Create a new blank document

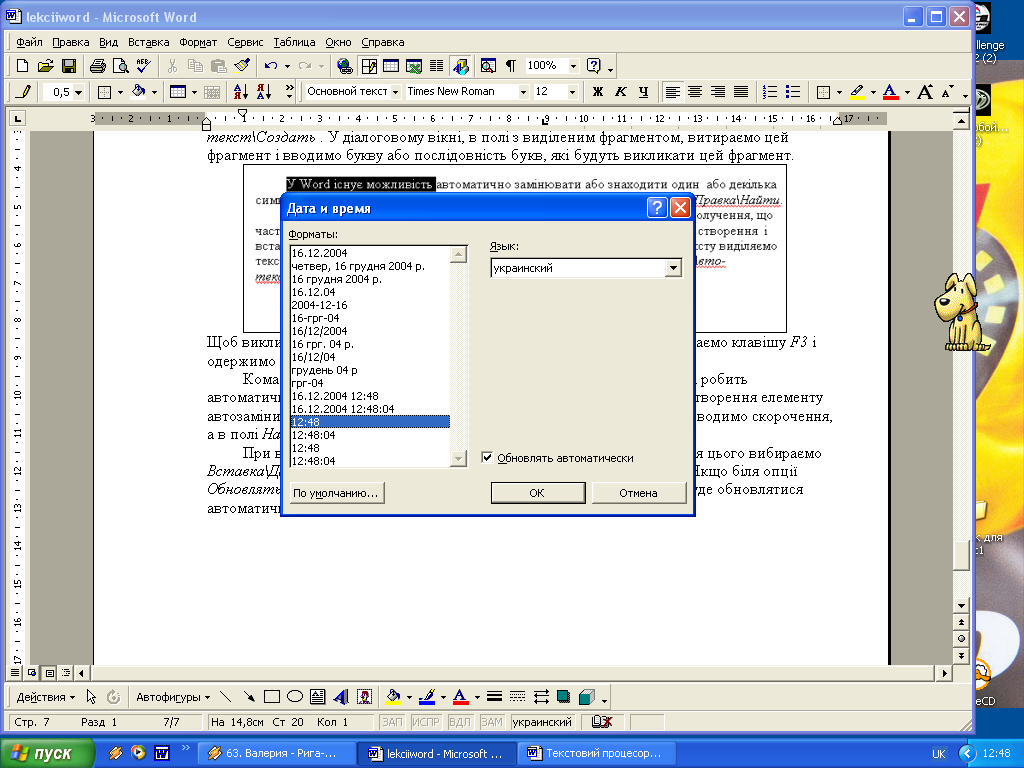tap(22, 65)
